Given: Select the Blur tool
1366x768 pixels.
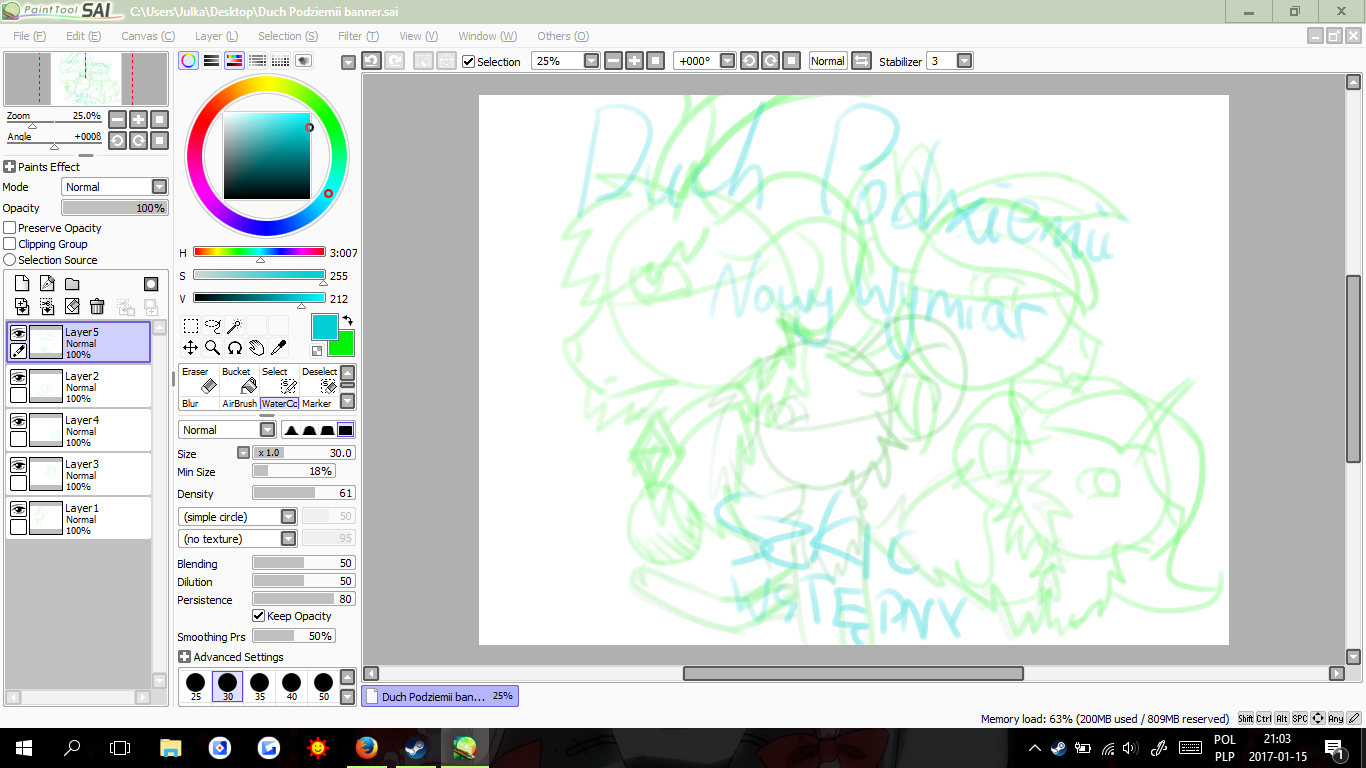Looking at the screenshot, I should [x=199, y=404].
